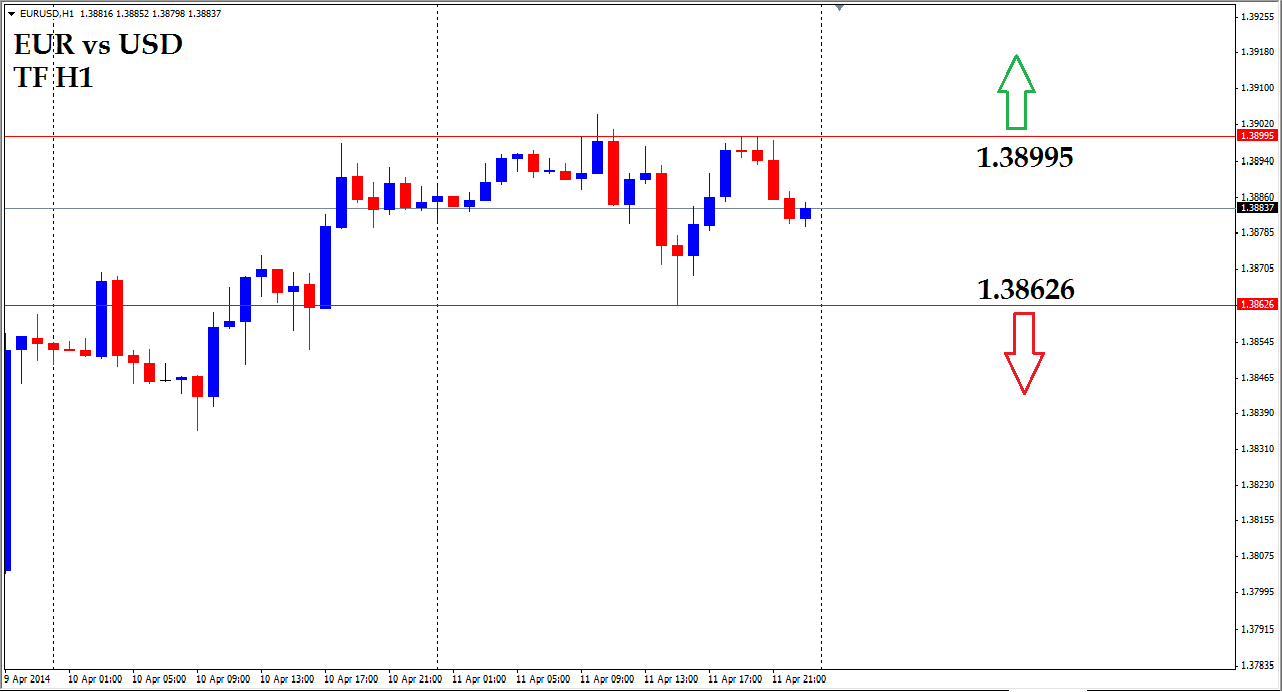
Task: Click the large bold 1.38626 label
Action: click(1026, 290)
